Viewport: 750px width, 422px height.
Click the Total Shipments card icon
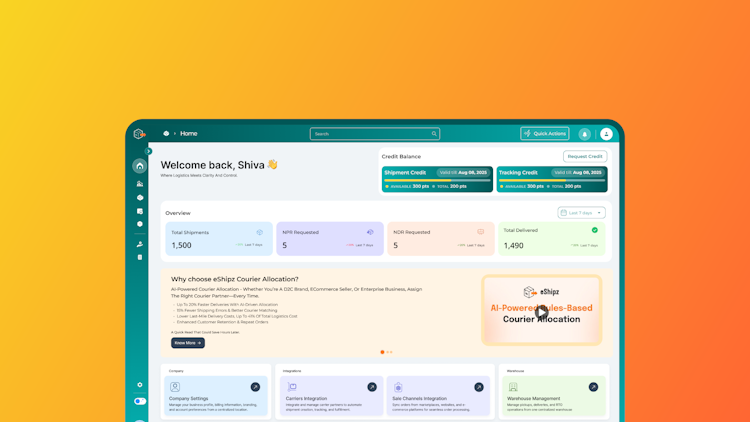coord(260,233)
